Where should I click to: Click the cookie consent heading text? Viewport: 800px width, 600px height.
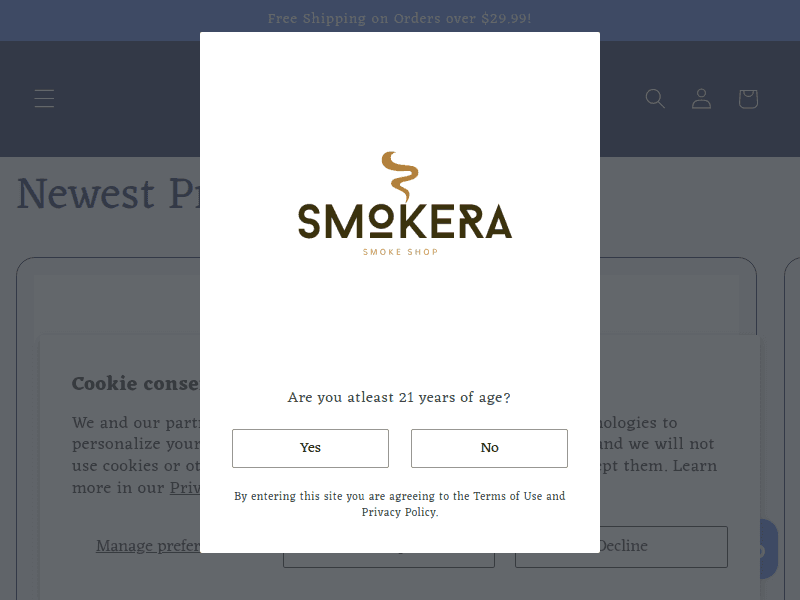[x=135, y=384]
